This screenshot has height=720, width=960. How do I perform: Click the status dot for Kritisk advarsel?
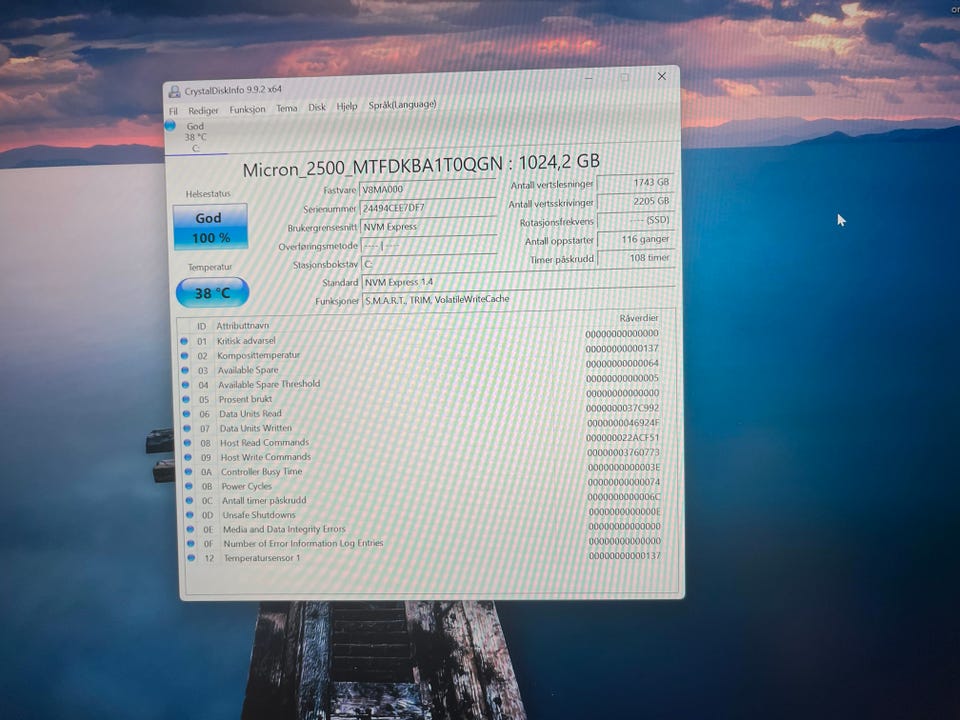tap(184, 341)
